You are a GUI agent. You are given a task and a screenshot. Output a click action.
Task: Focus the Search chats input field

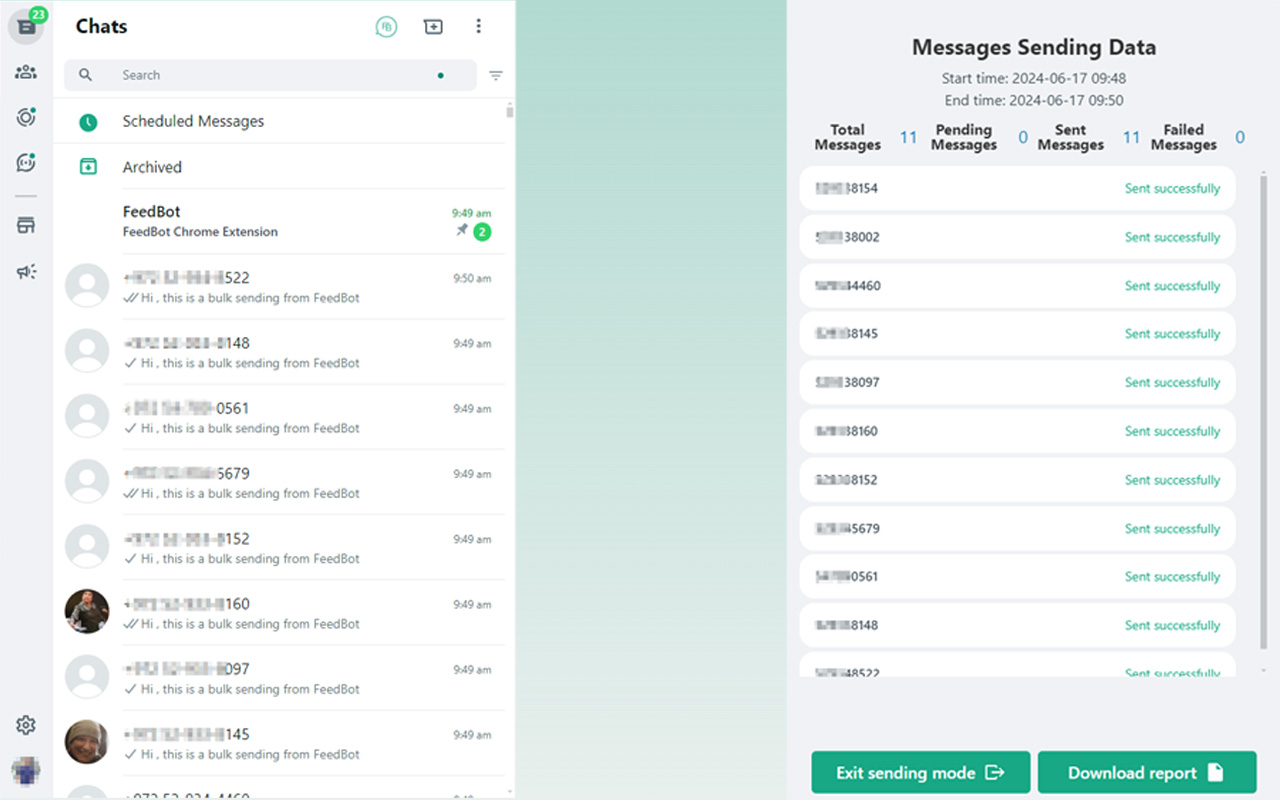[270, 75]
